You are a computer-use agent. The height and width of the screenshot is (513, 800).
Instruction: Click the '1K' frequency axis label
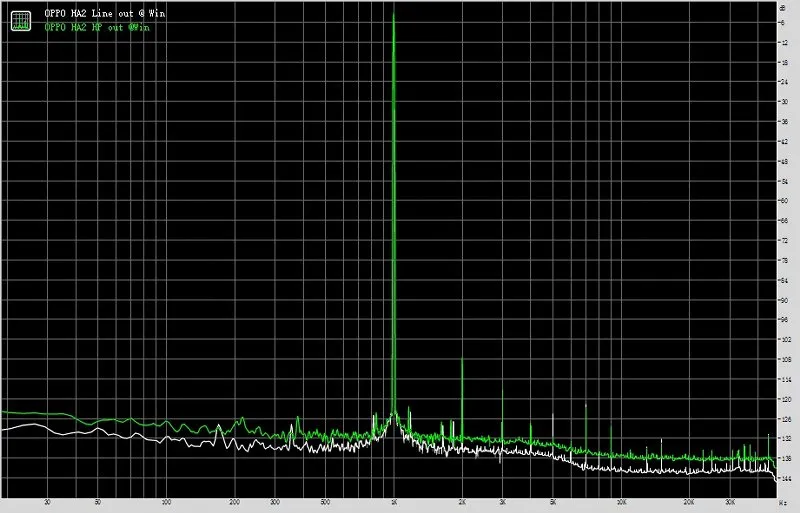coord(394,502)
